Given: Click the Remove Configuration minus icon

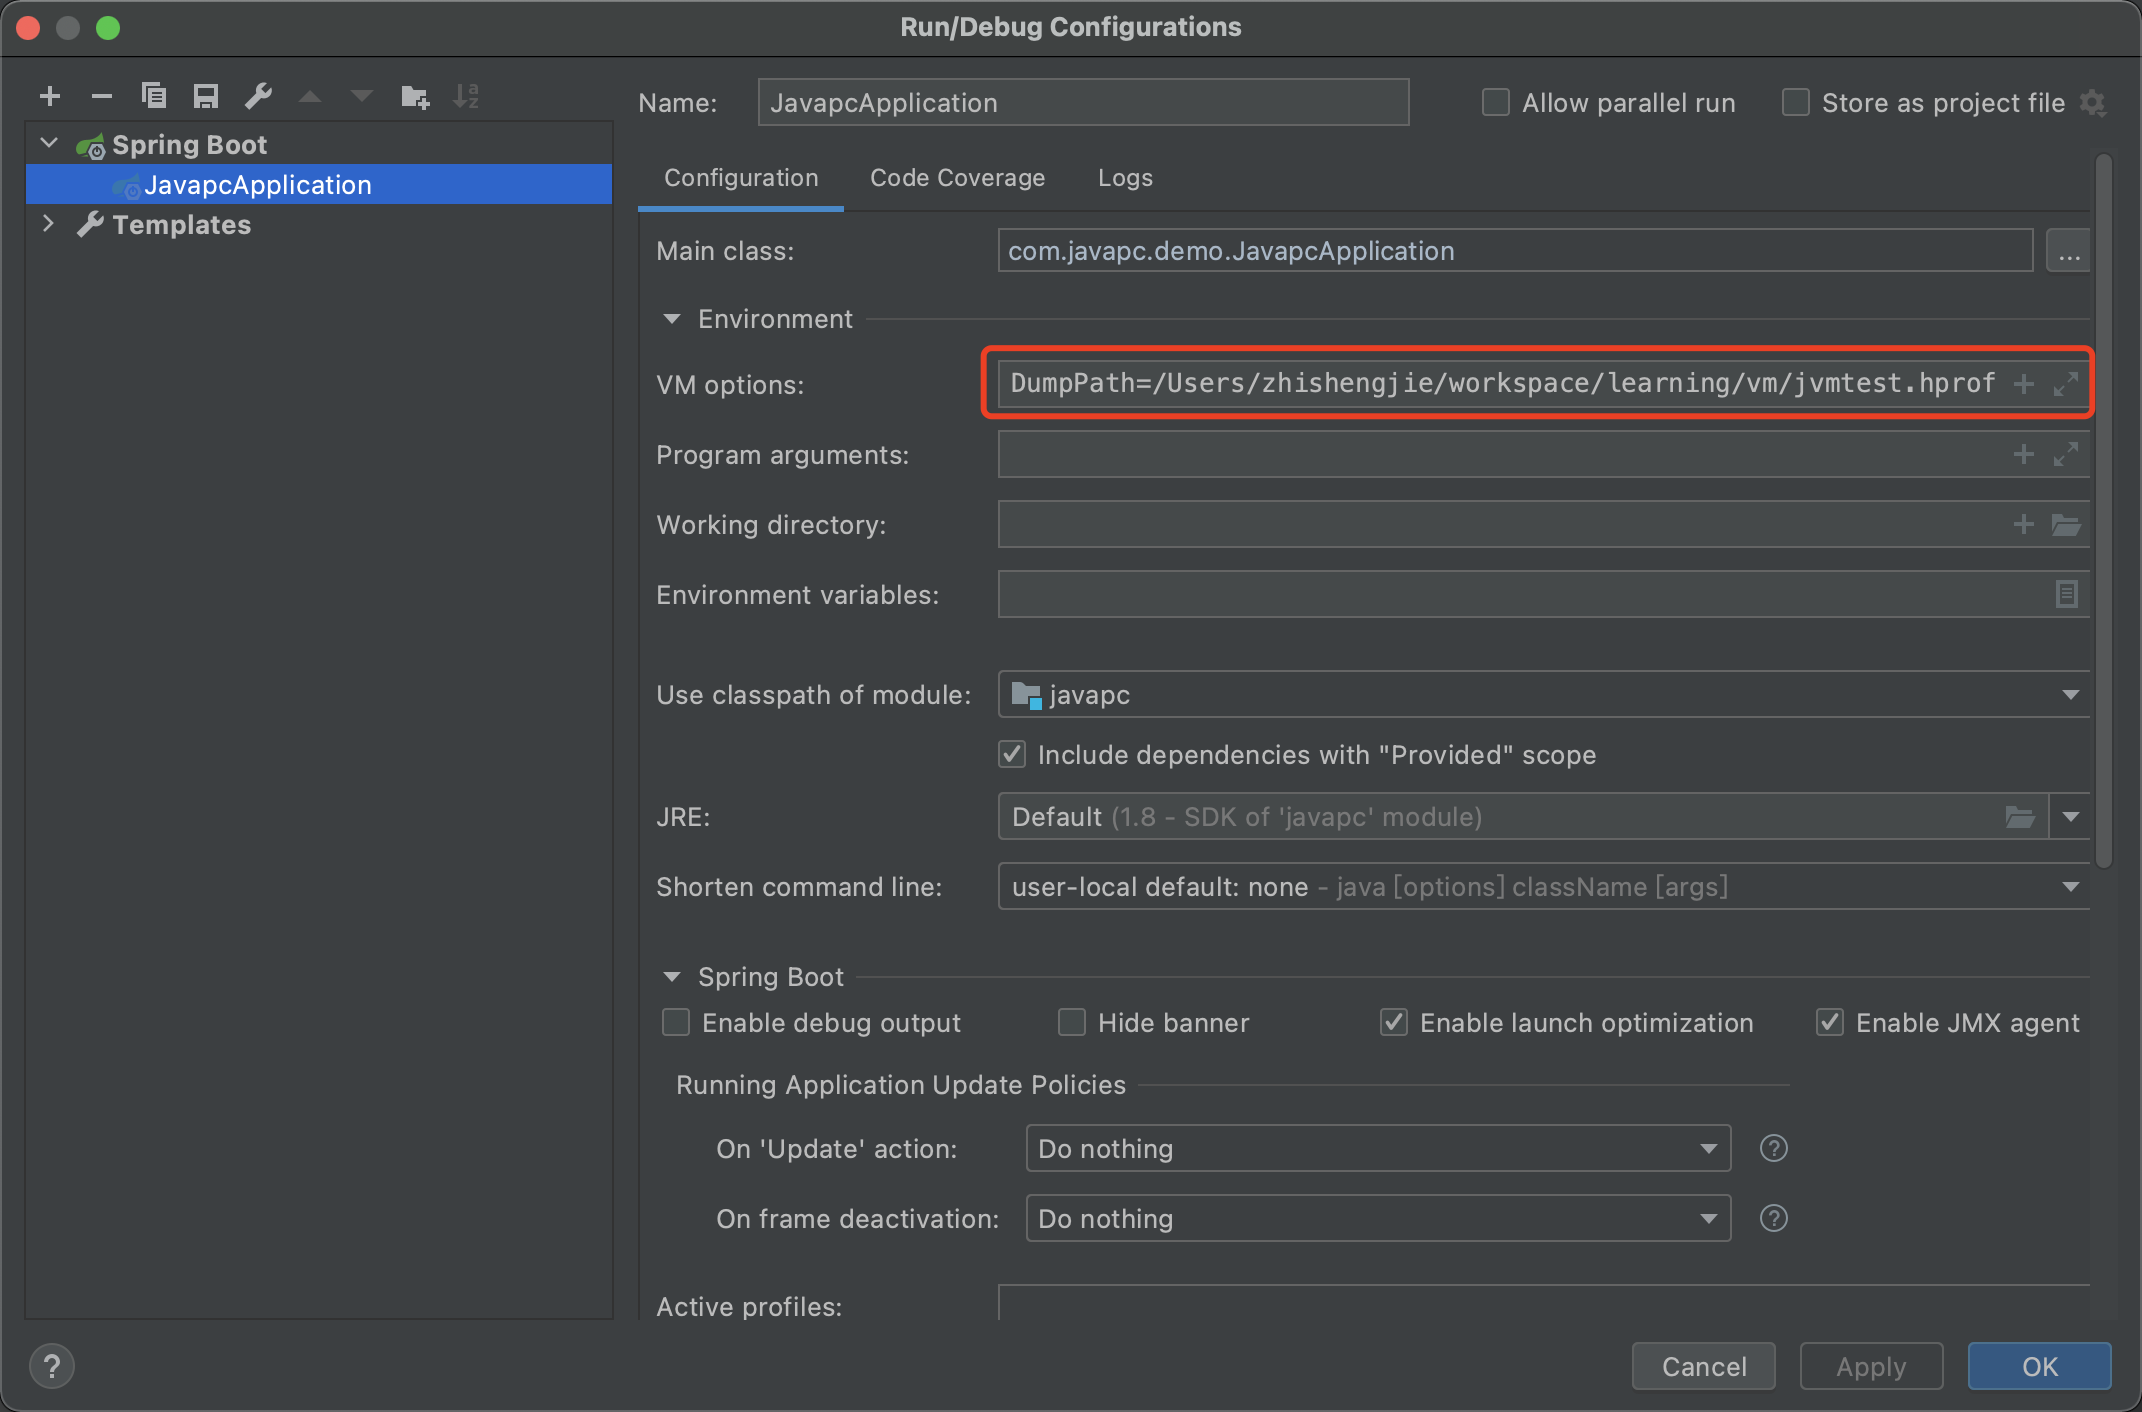Looking at the screenshot, I should [x=102, y=97].
